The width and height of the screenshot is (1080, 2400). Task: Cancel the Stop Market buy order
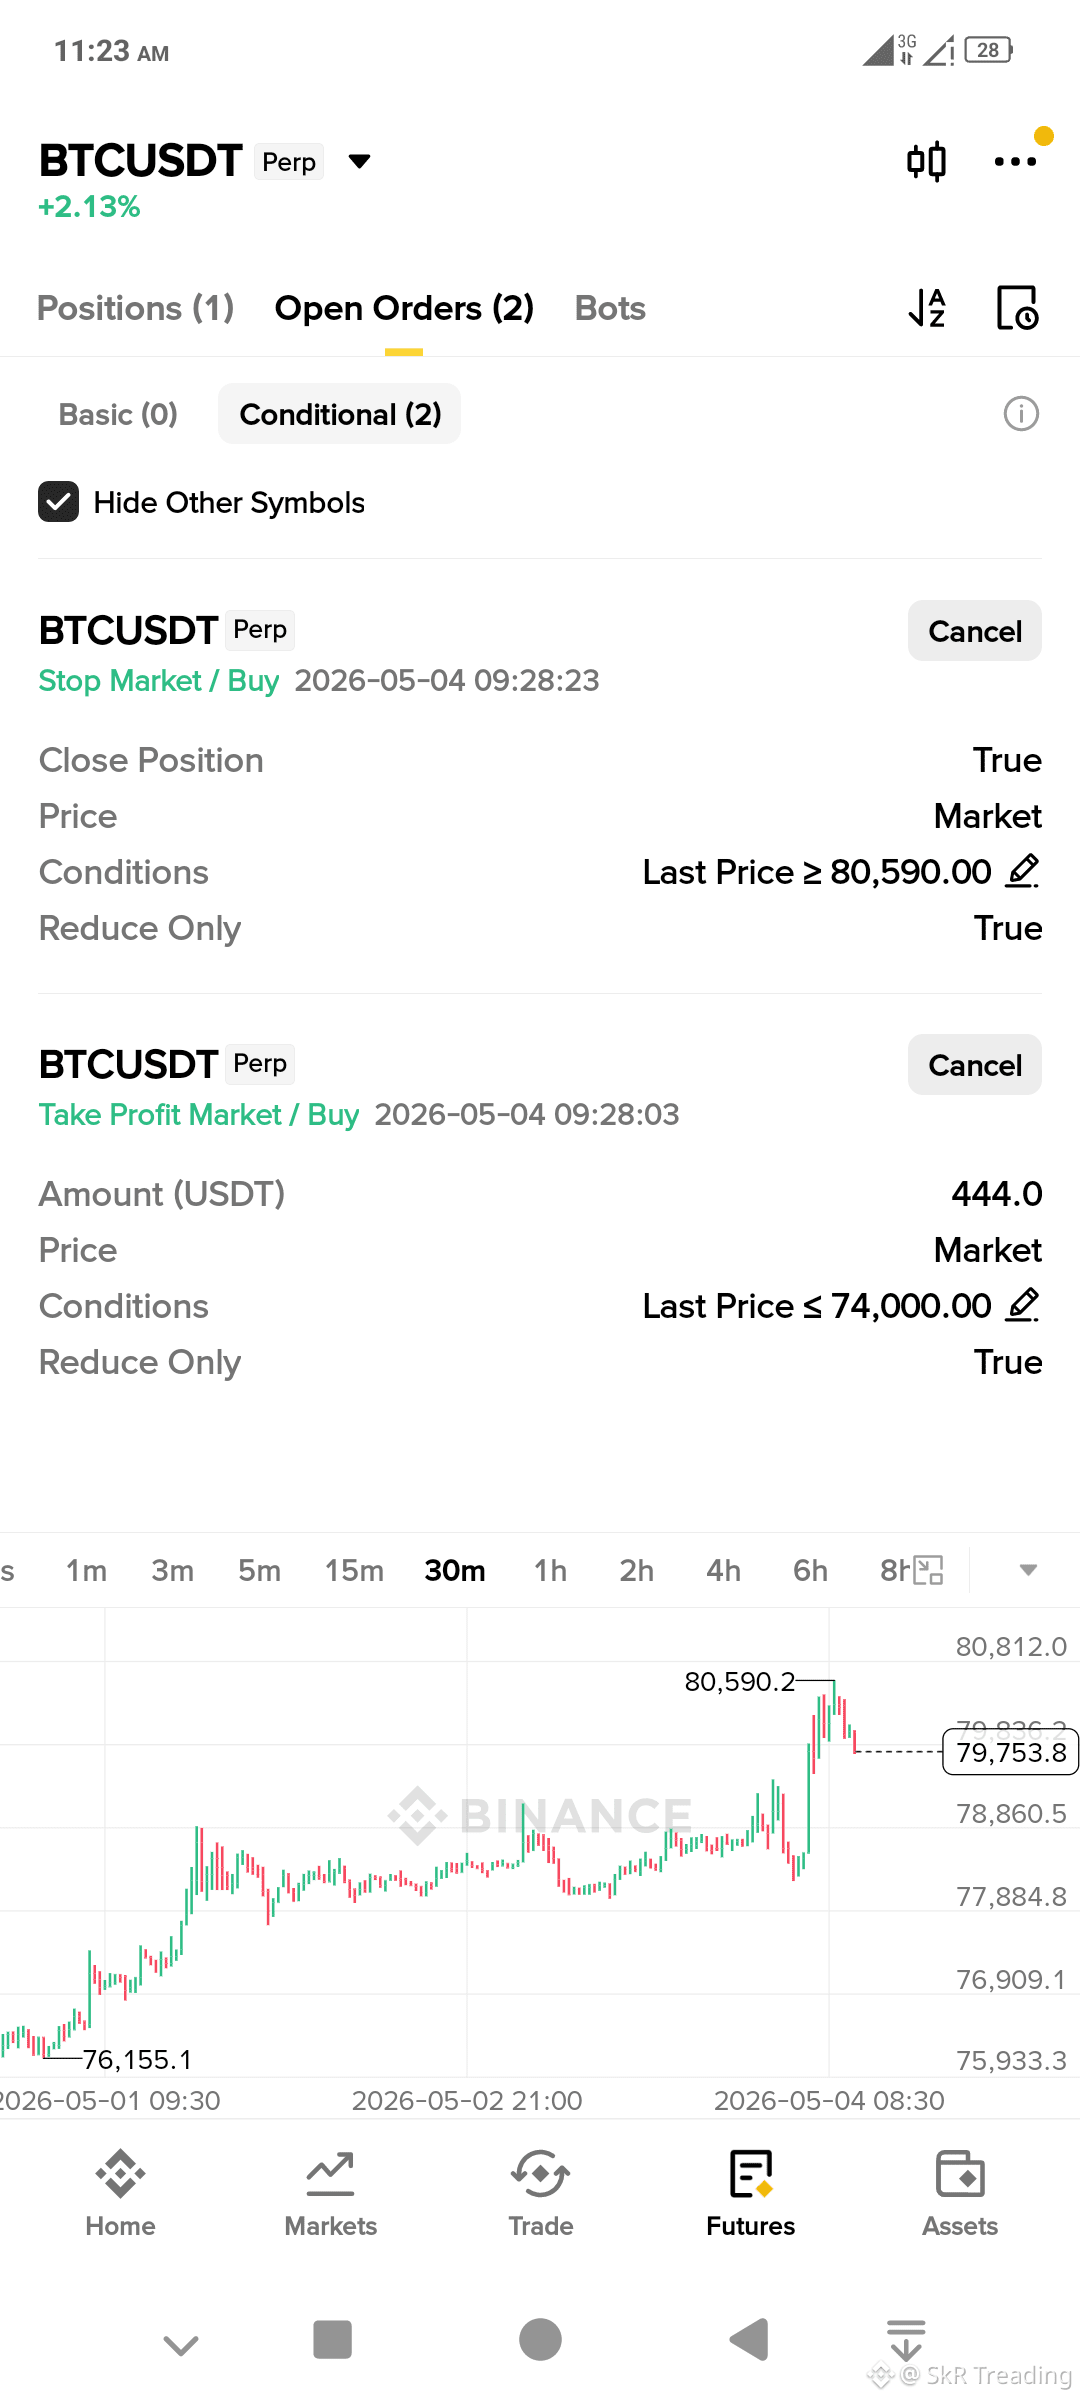click(x=975, y=631)
